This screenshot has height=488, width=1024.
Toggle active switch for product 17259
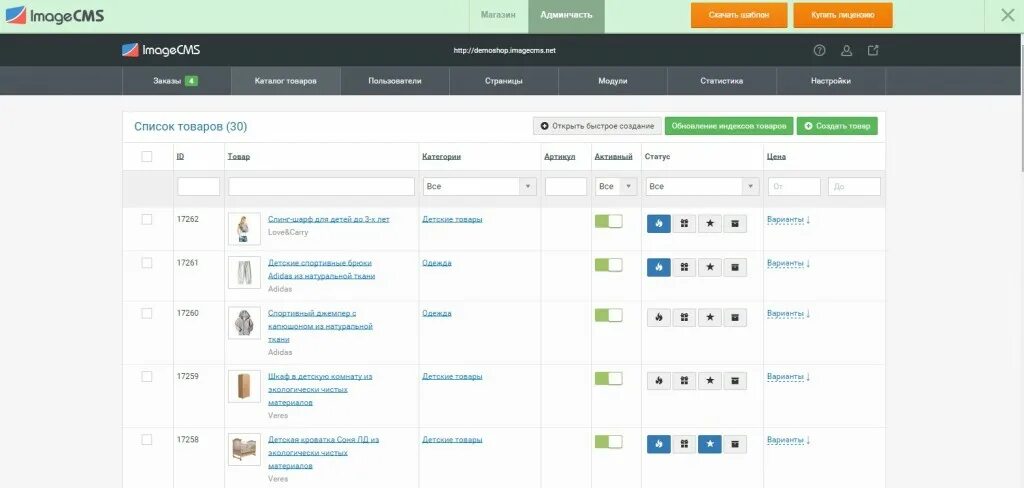(x=608, y=379)
